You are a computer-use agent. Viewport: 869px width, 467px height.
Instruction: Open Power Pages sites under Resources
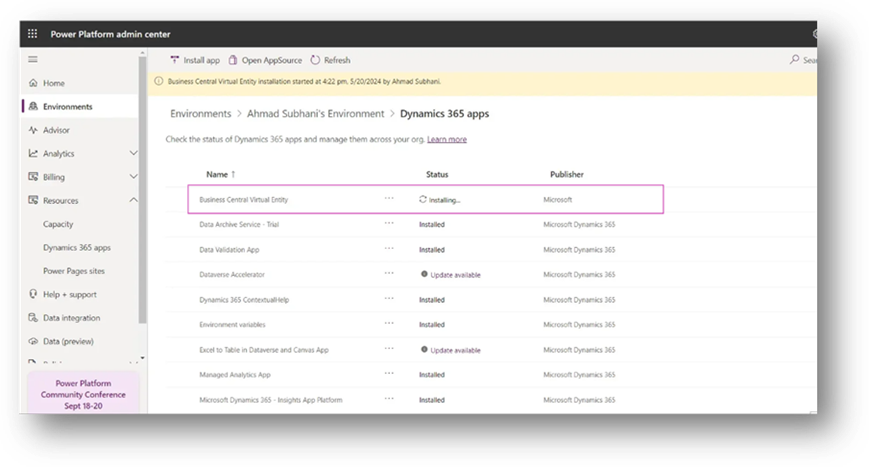point(74,271)
